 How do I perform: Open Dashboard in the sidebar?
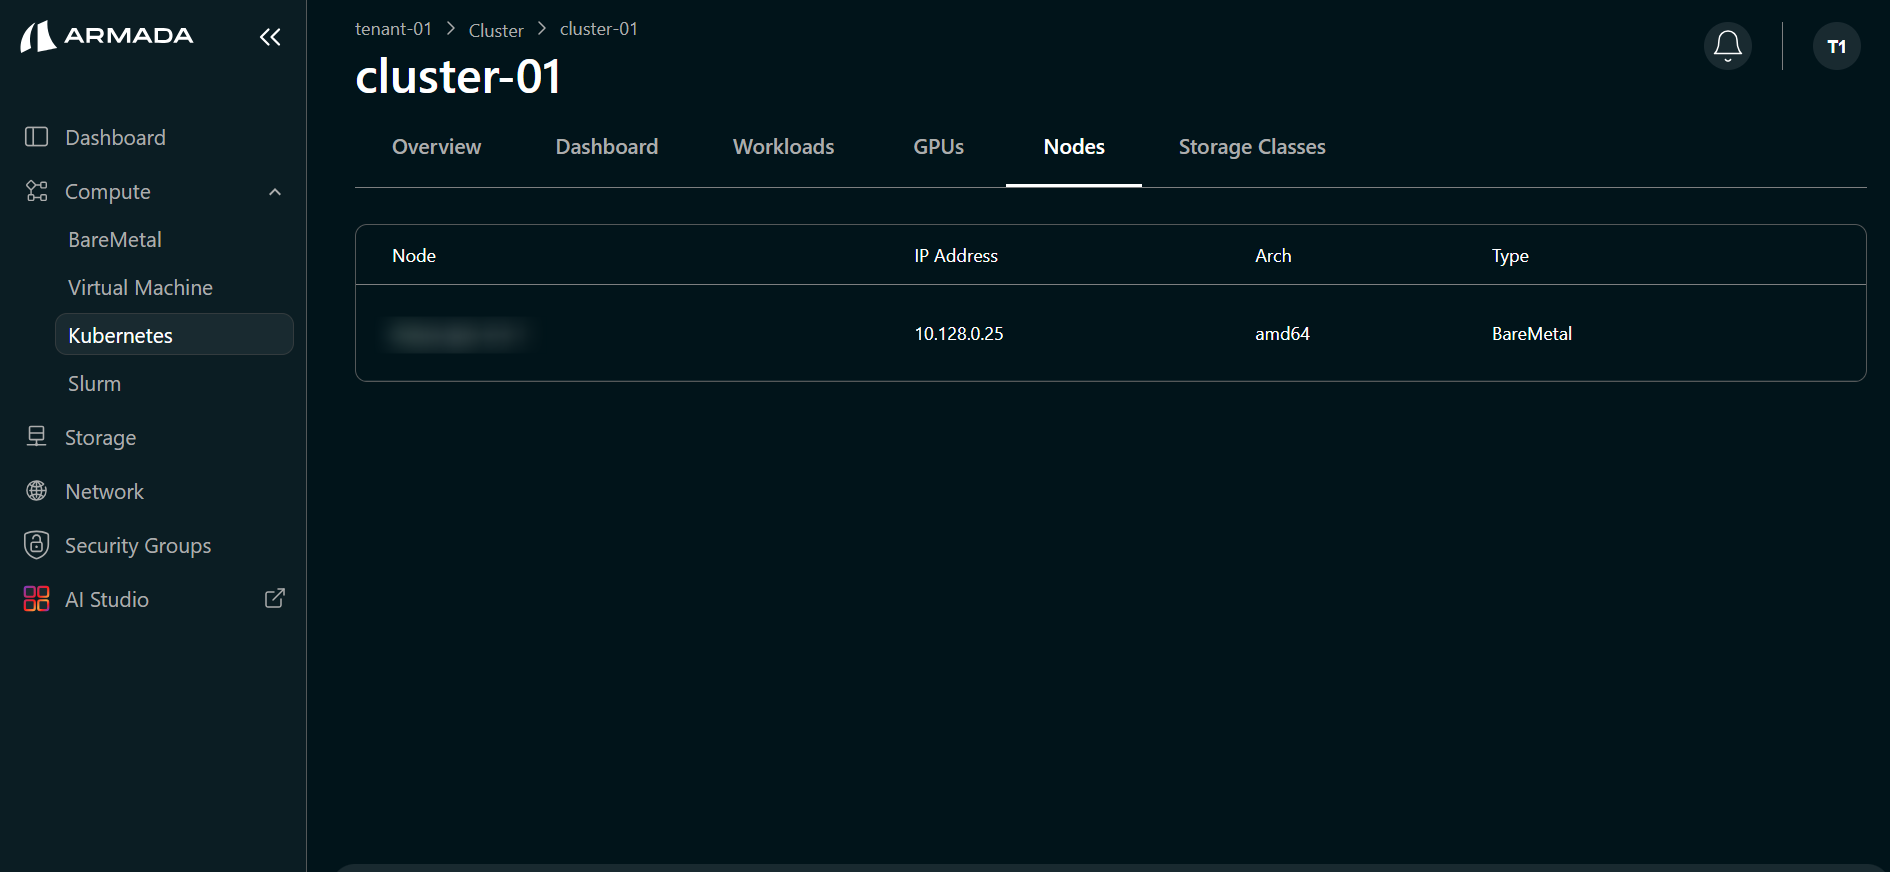point(116,138)
